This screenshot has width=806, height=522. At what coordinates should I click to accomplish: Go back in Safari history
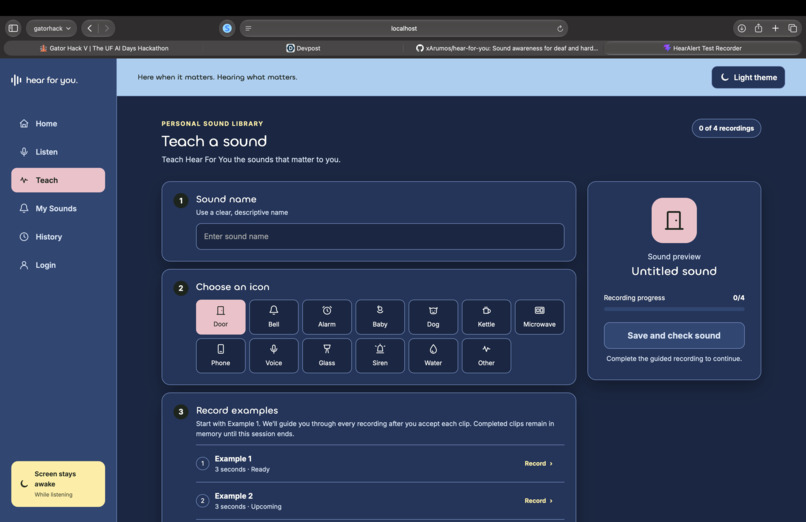(90, 28)
